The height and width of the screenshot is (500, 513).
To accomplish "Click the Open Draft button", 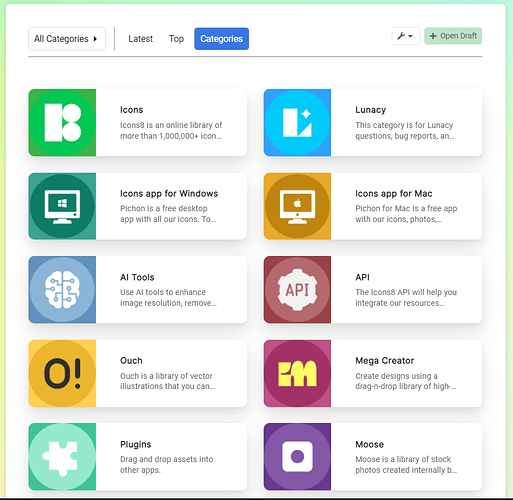I will click(x=453, y=36).
